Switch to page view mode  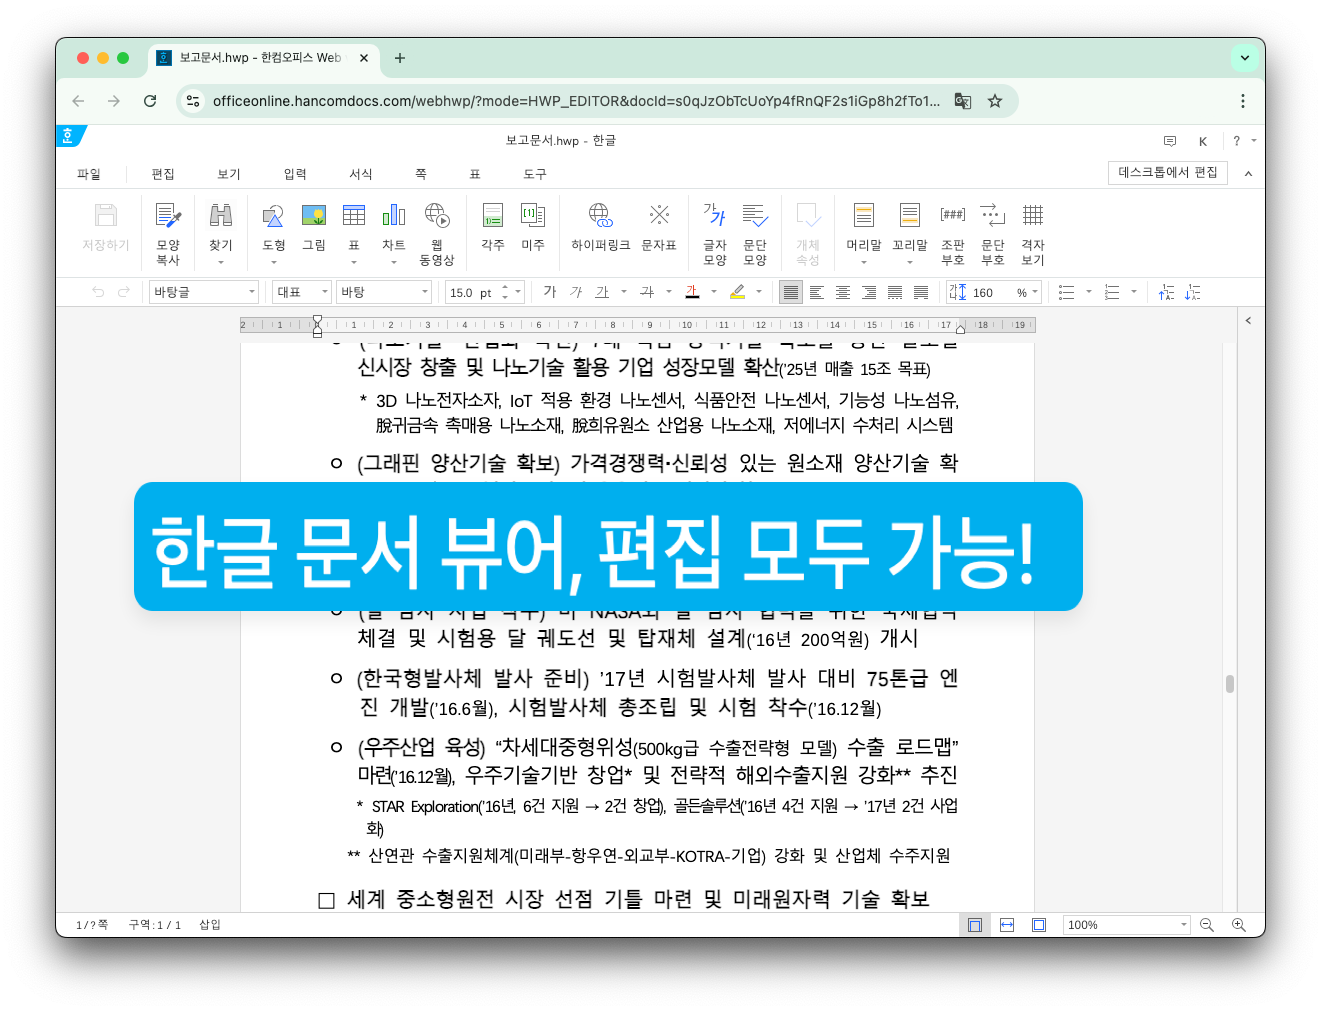(975, 925)
